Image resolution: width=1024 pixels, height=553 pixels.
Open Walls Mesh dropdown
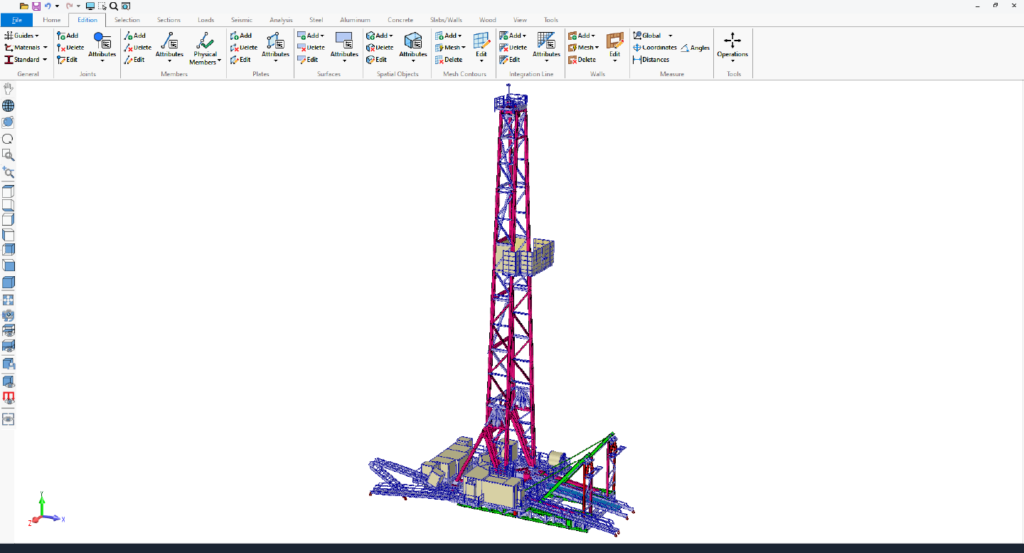click(583, 48)
